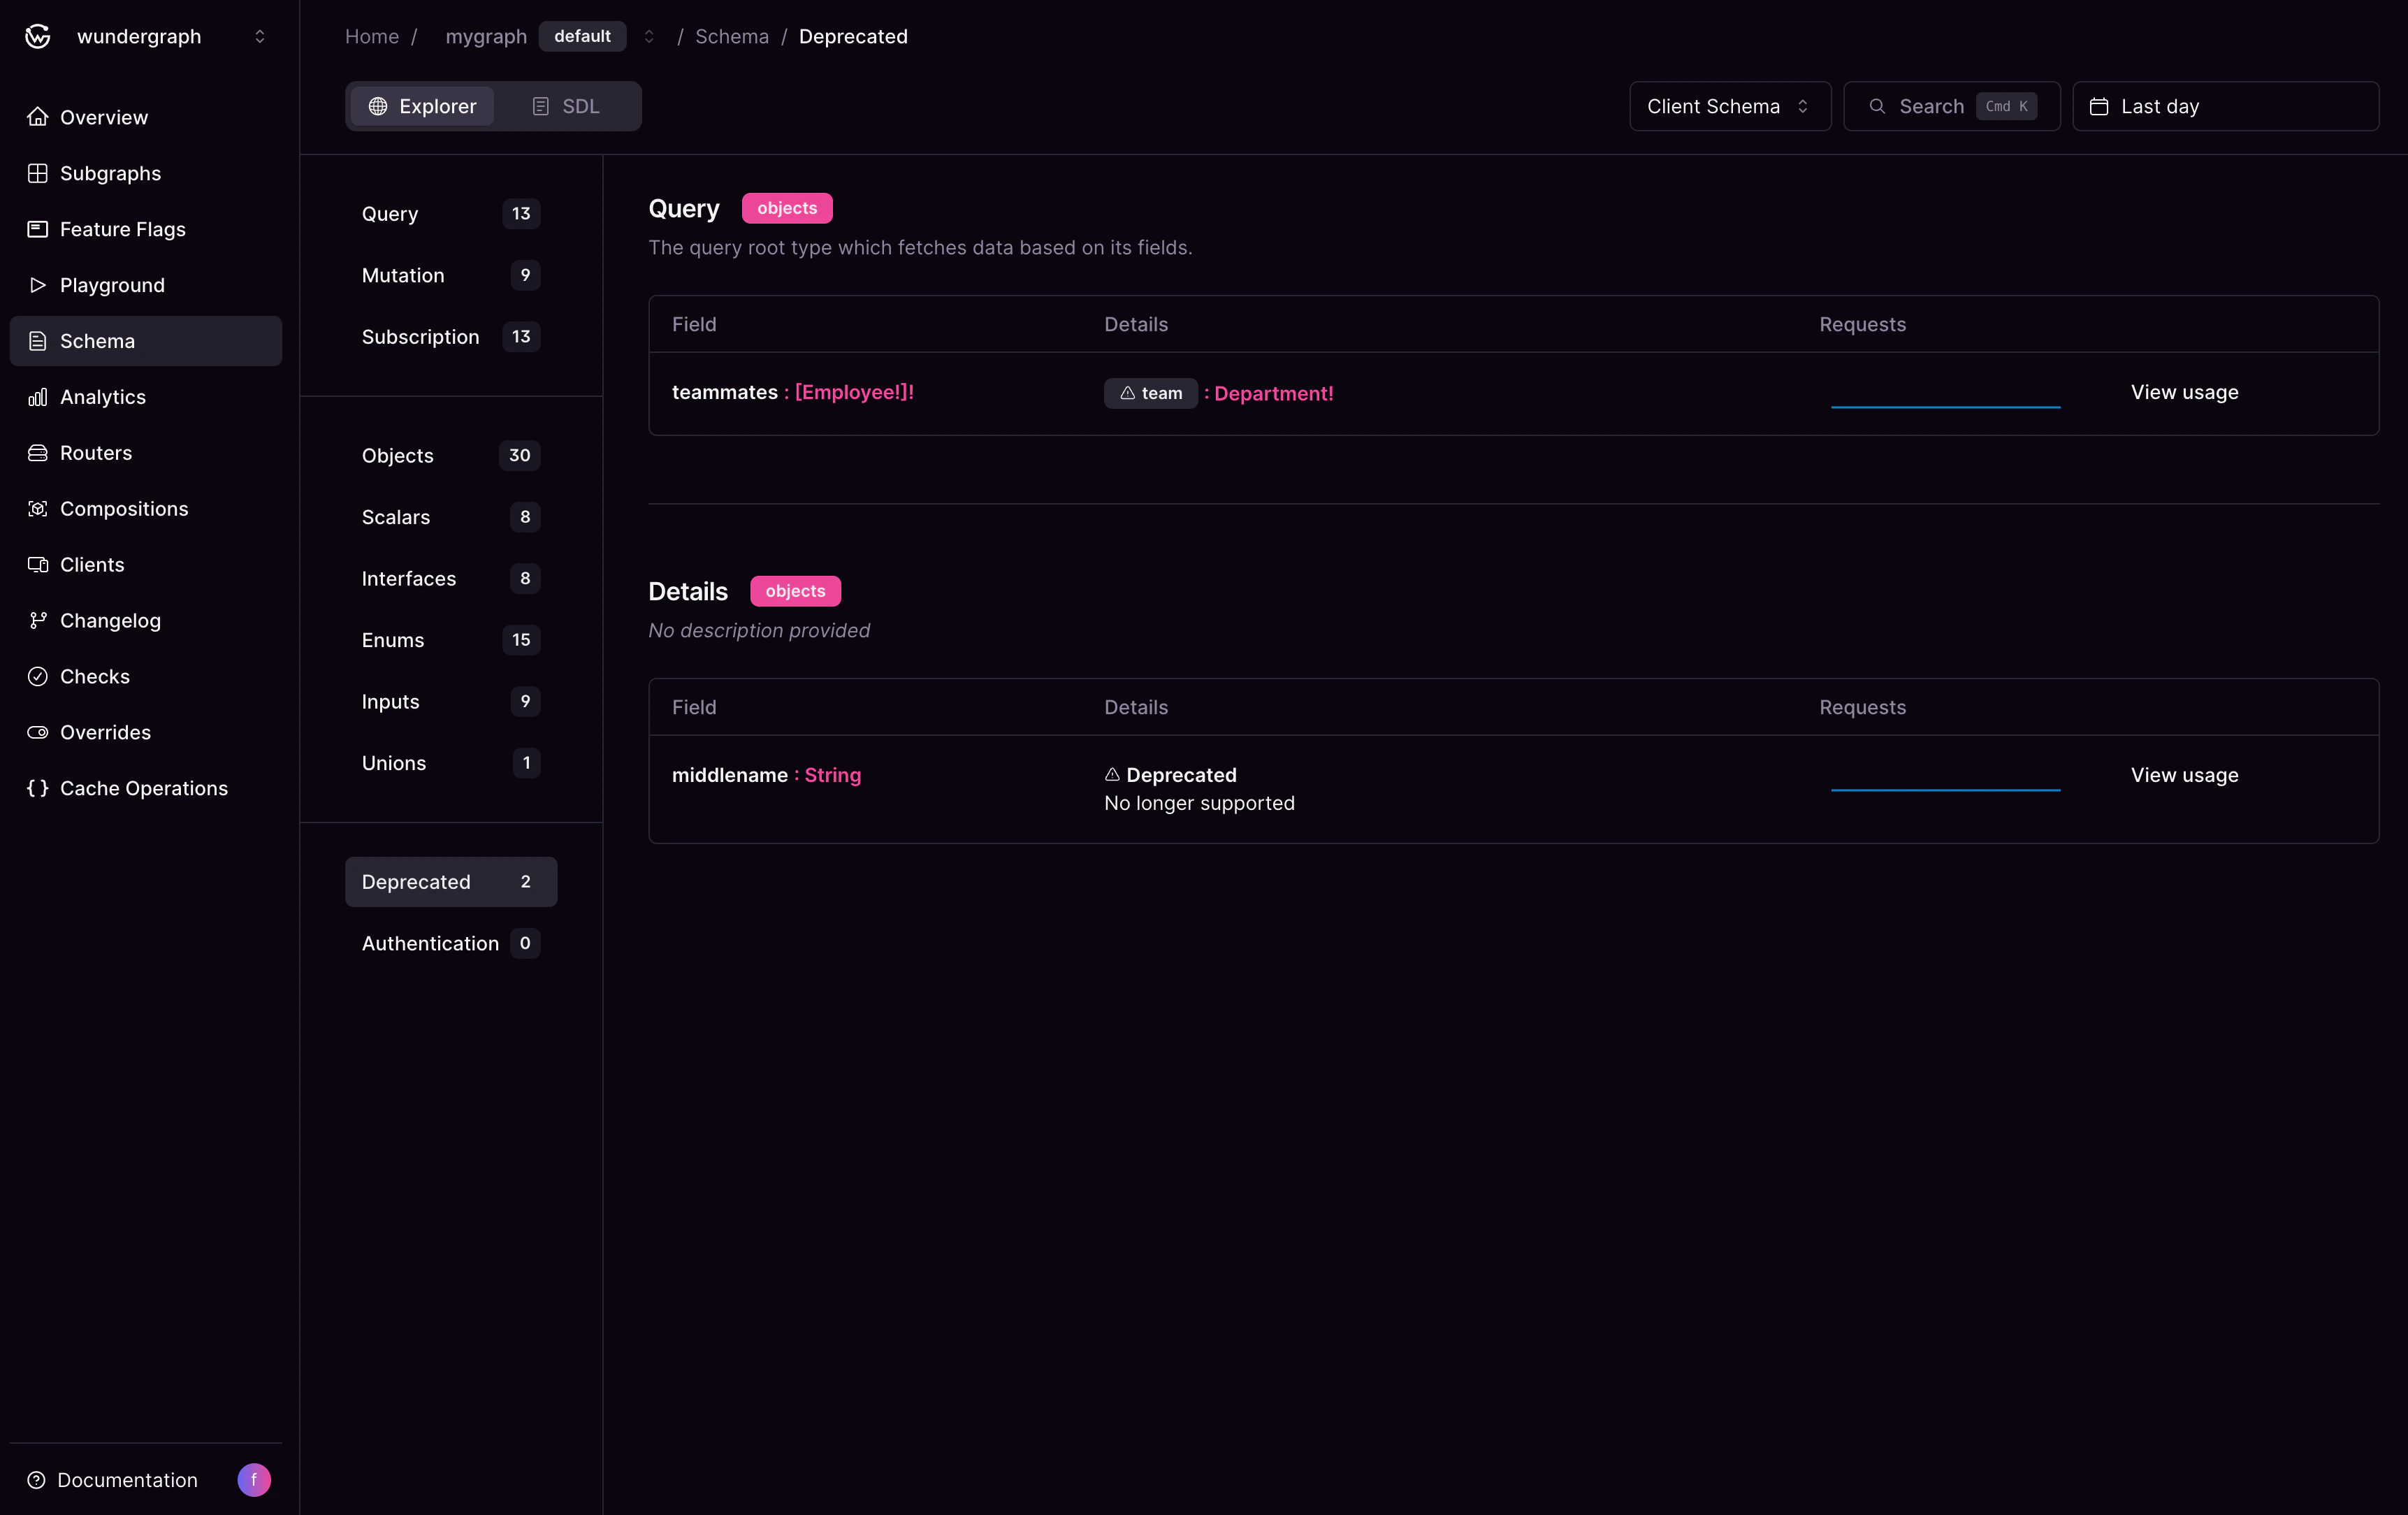Click the Overrides toggle icon
Image resolution: width=2408 pixels, height=1515 pixels.
coord(37,732)
